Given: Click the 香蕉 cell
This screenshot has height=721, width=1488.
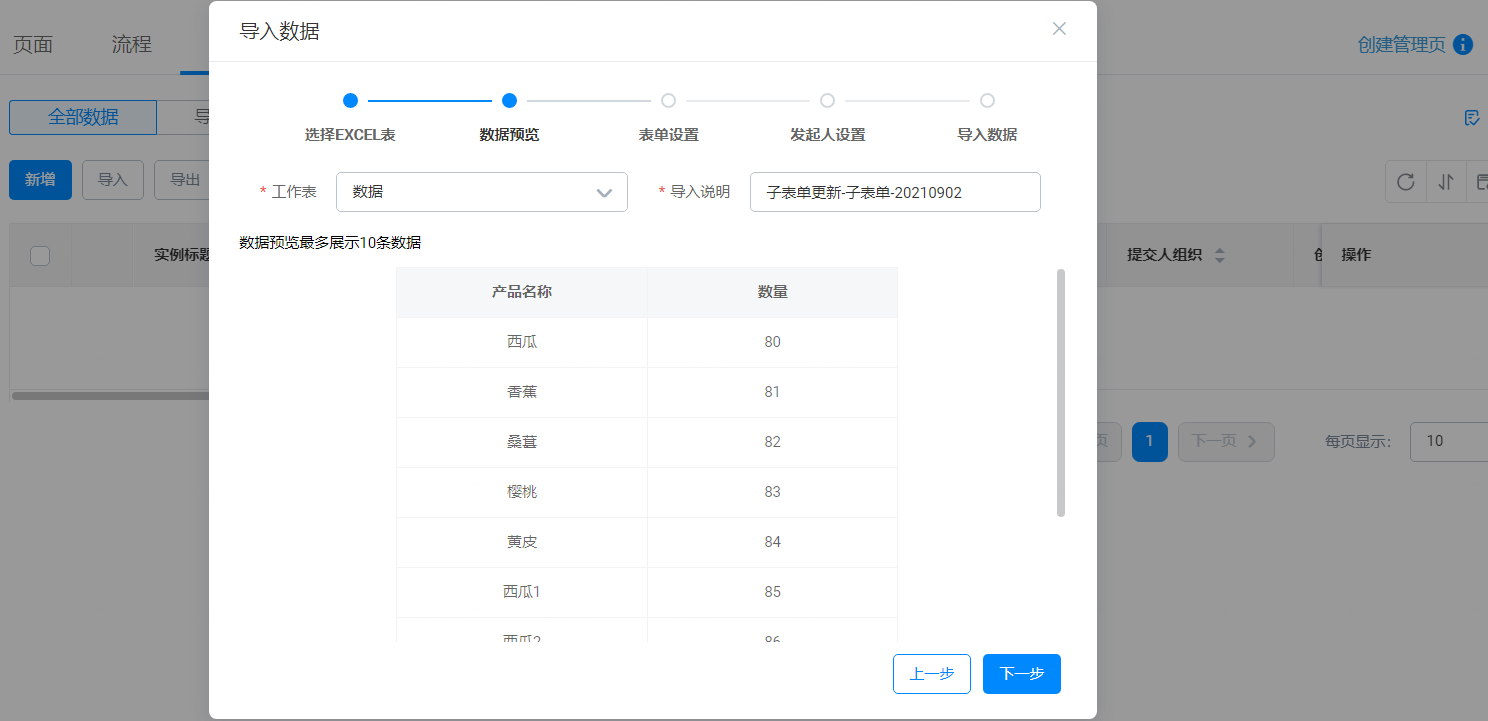Looking at the screenshot, I should [x=522, y=392].
